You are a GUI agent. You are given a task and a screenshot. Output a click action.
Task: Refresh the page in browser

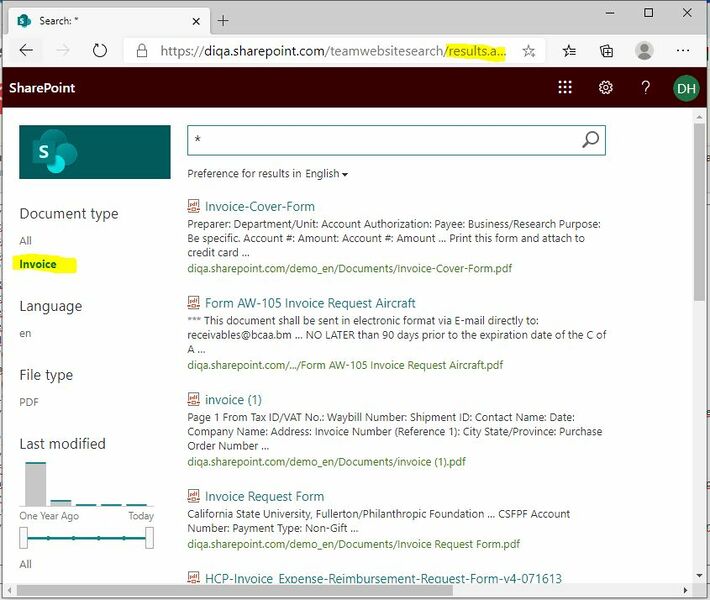coord(100,51)
